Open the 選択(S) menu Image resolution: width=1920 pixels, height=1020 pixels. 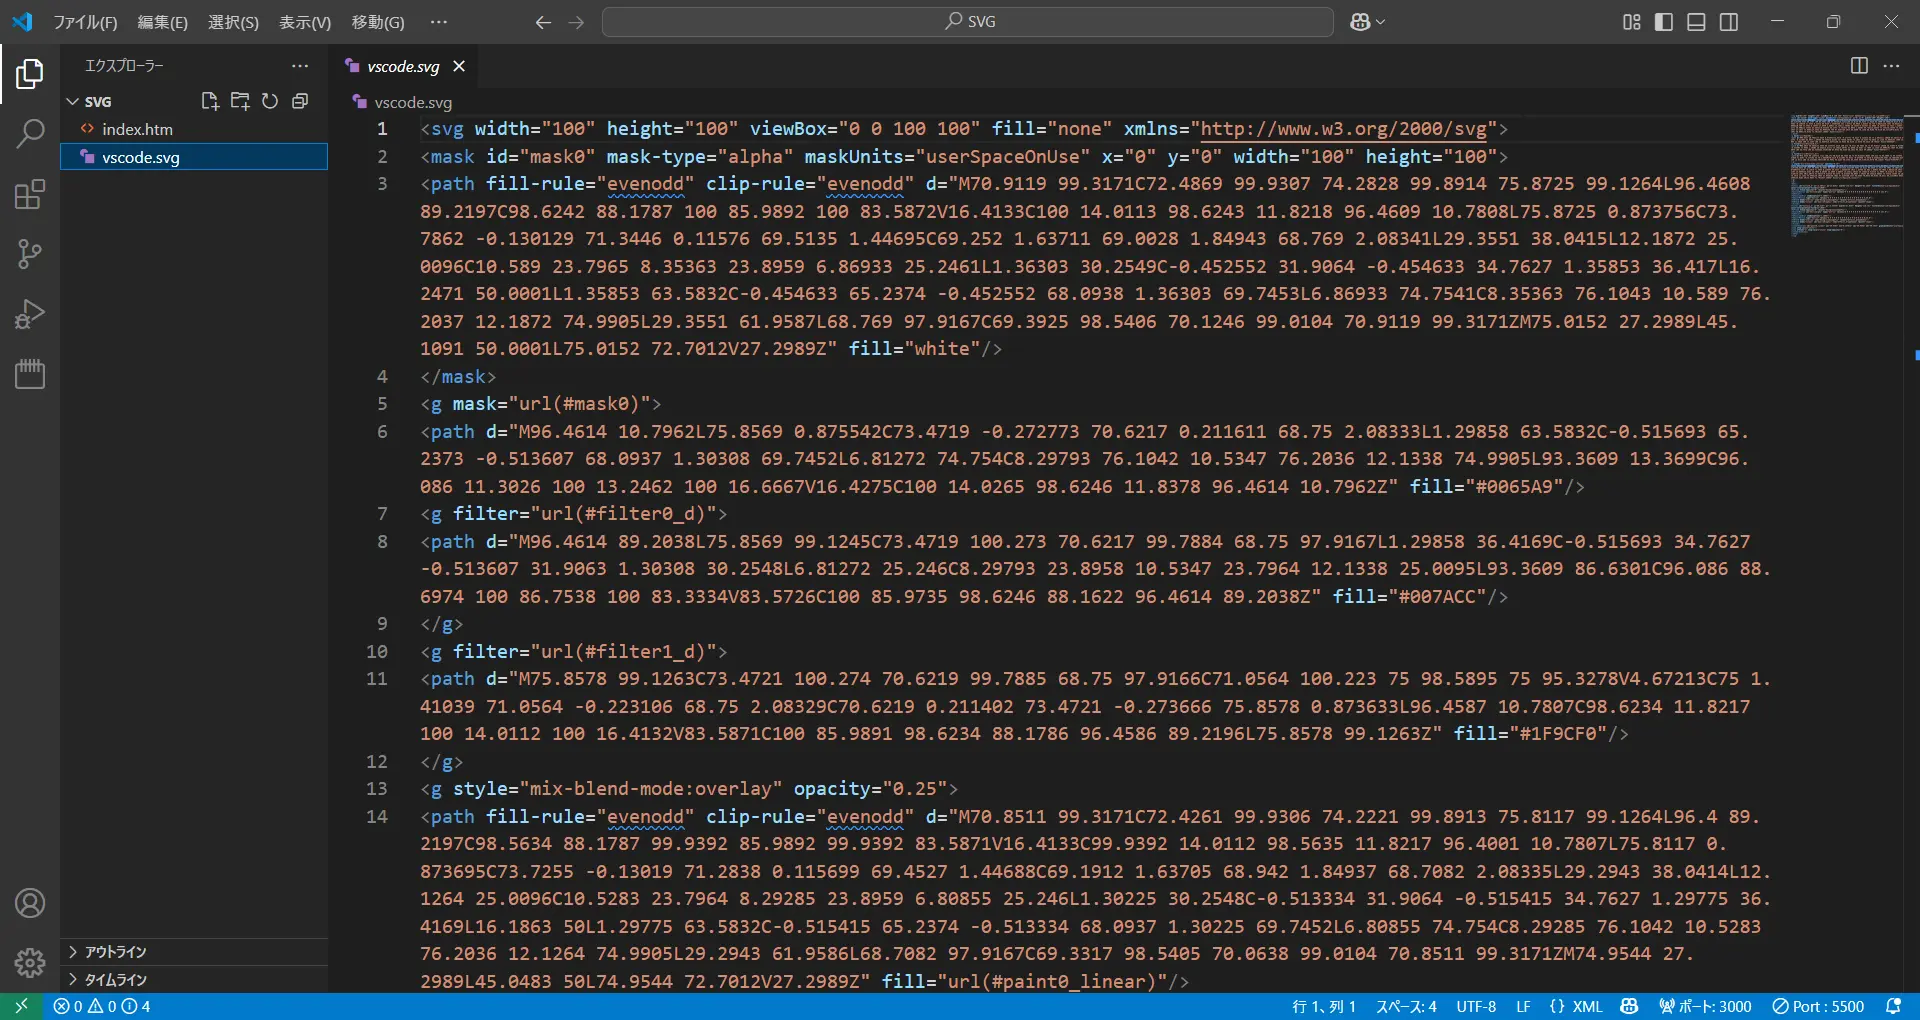click(x=233, y=22)
